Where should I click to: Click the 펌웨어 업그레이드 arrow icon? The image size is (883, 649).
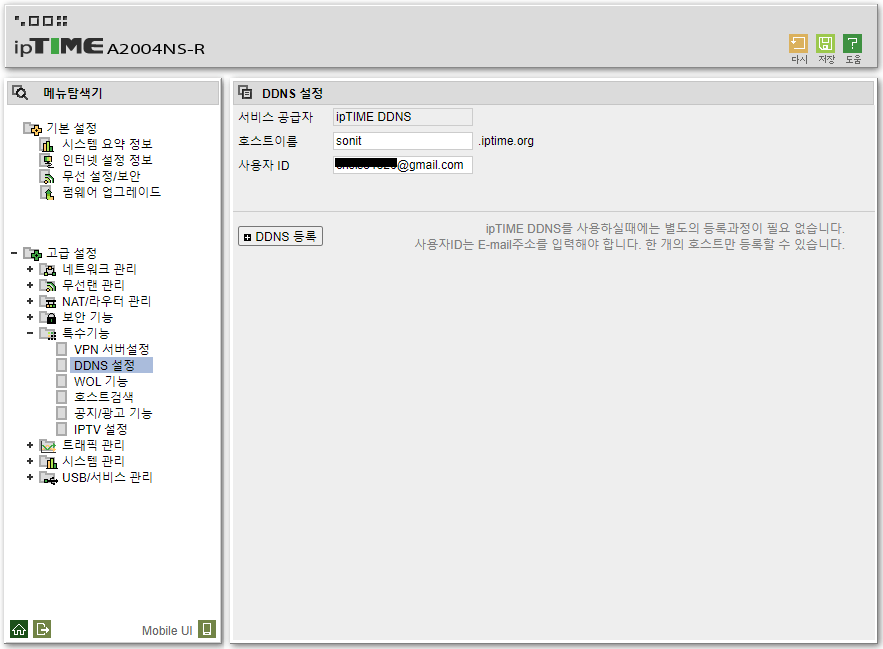point(47,193)
